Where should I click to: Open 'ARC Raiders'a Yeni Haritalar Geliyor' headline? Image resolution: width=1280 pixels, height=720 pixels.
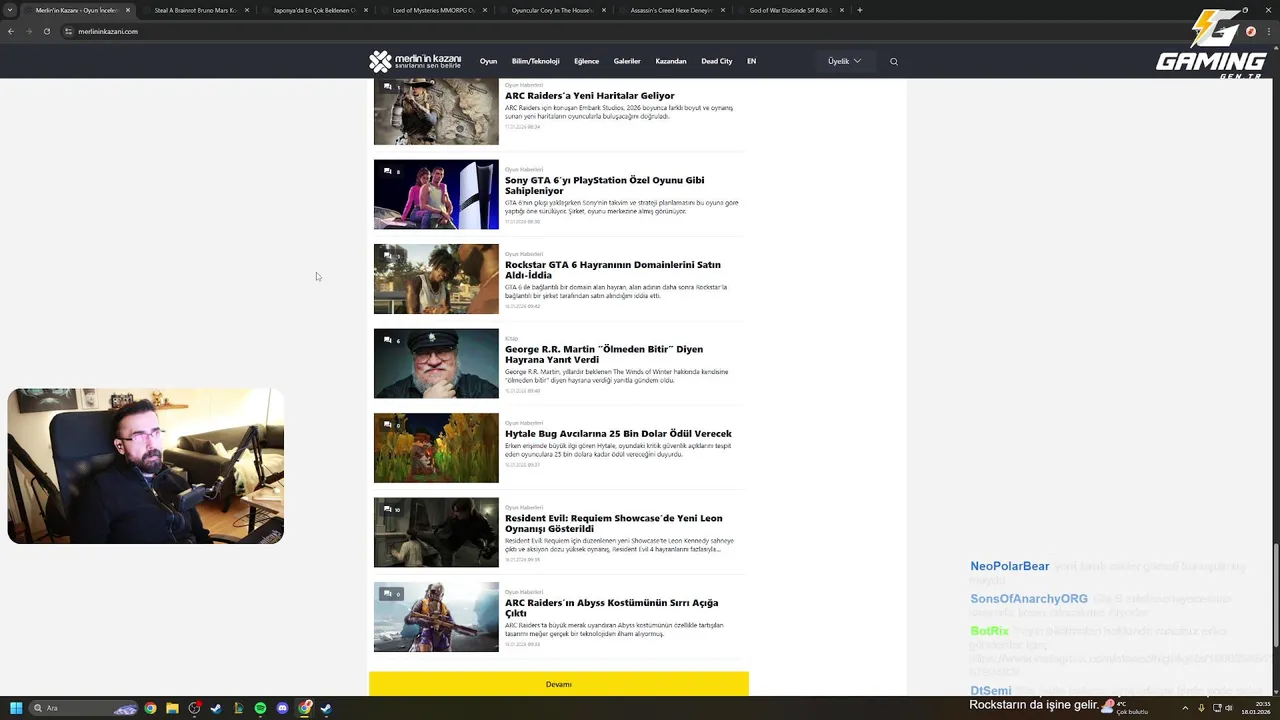[x=589, y=96]
